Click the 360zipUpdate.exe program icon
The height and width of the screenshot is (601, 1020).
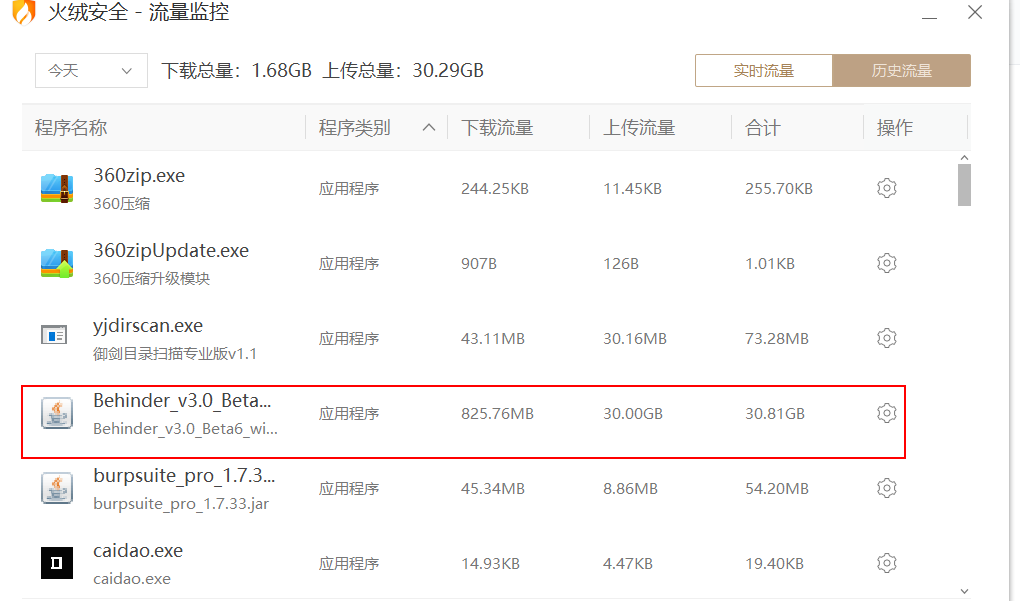57,263
